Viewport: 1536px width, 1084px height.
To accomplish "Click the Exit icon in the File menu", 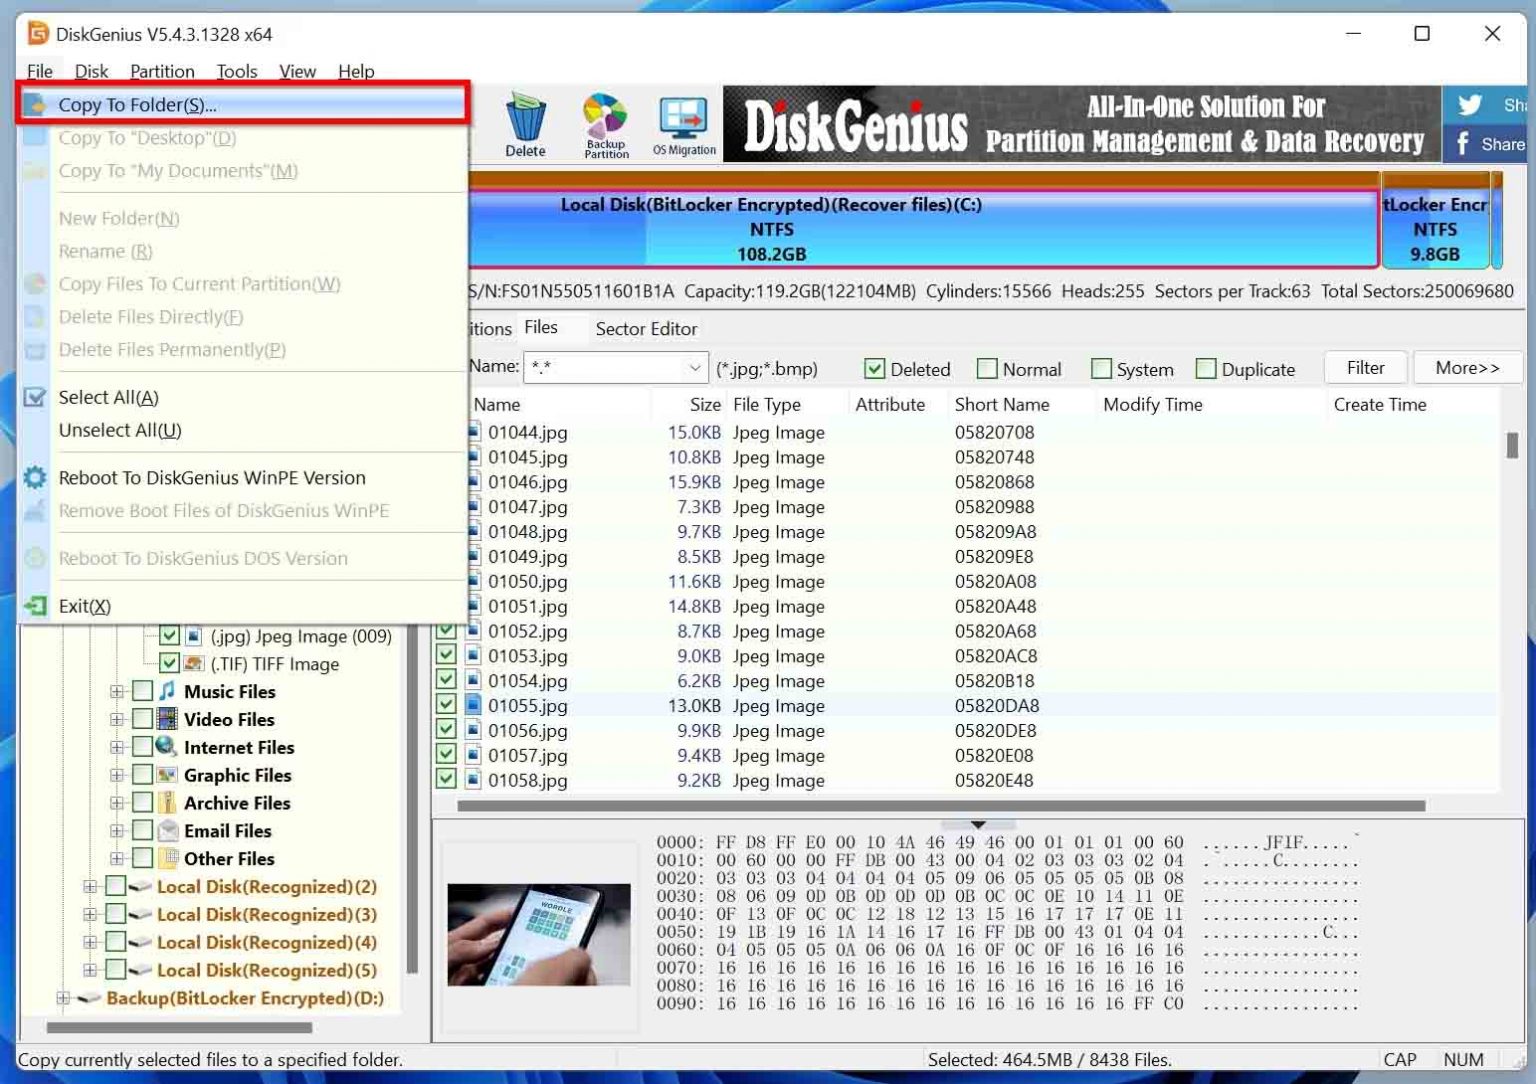I will (35, 605).
